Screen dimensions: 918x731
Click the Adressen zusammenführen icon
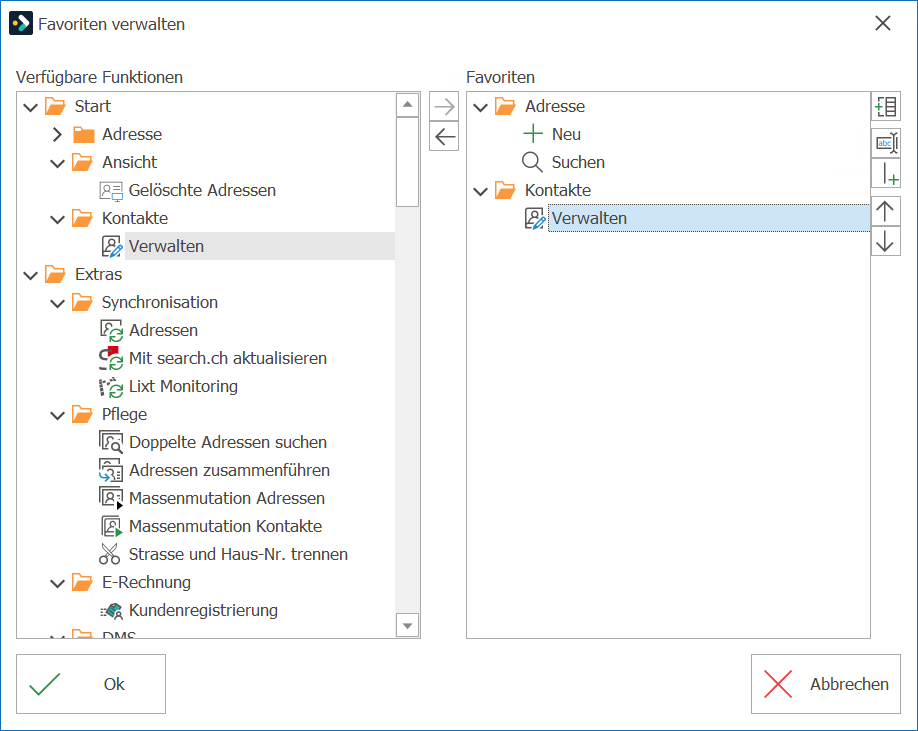111,471
